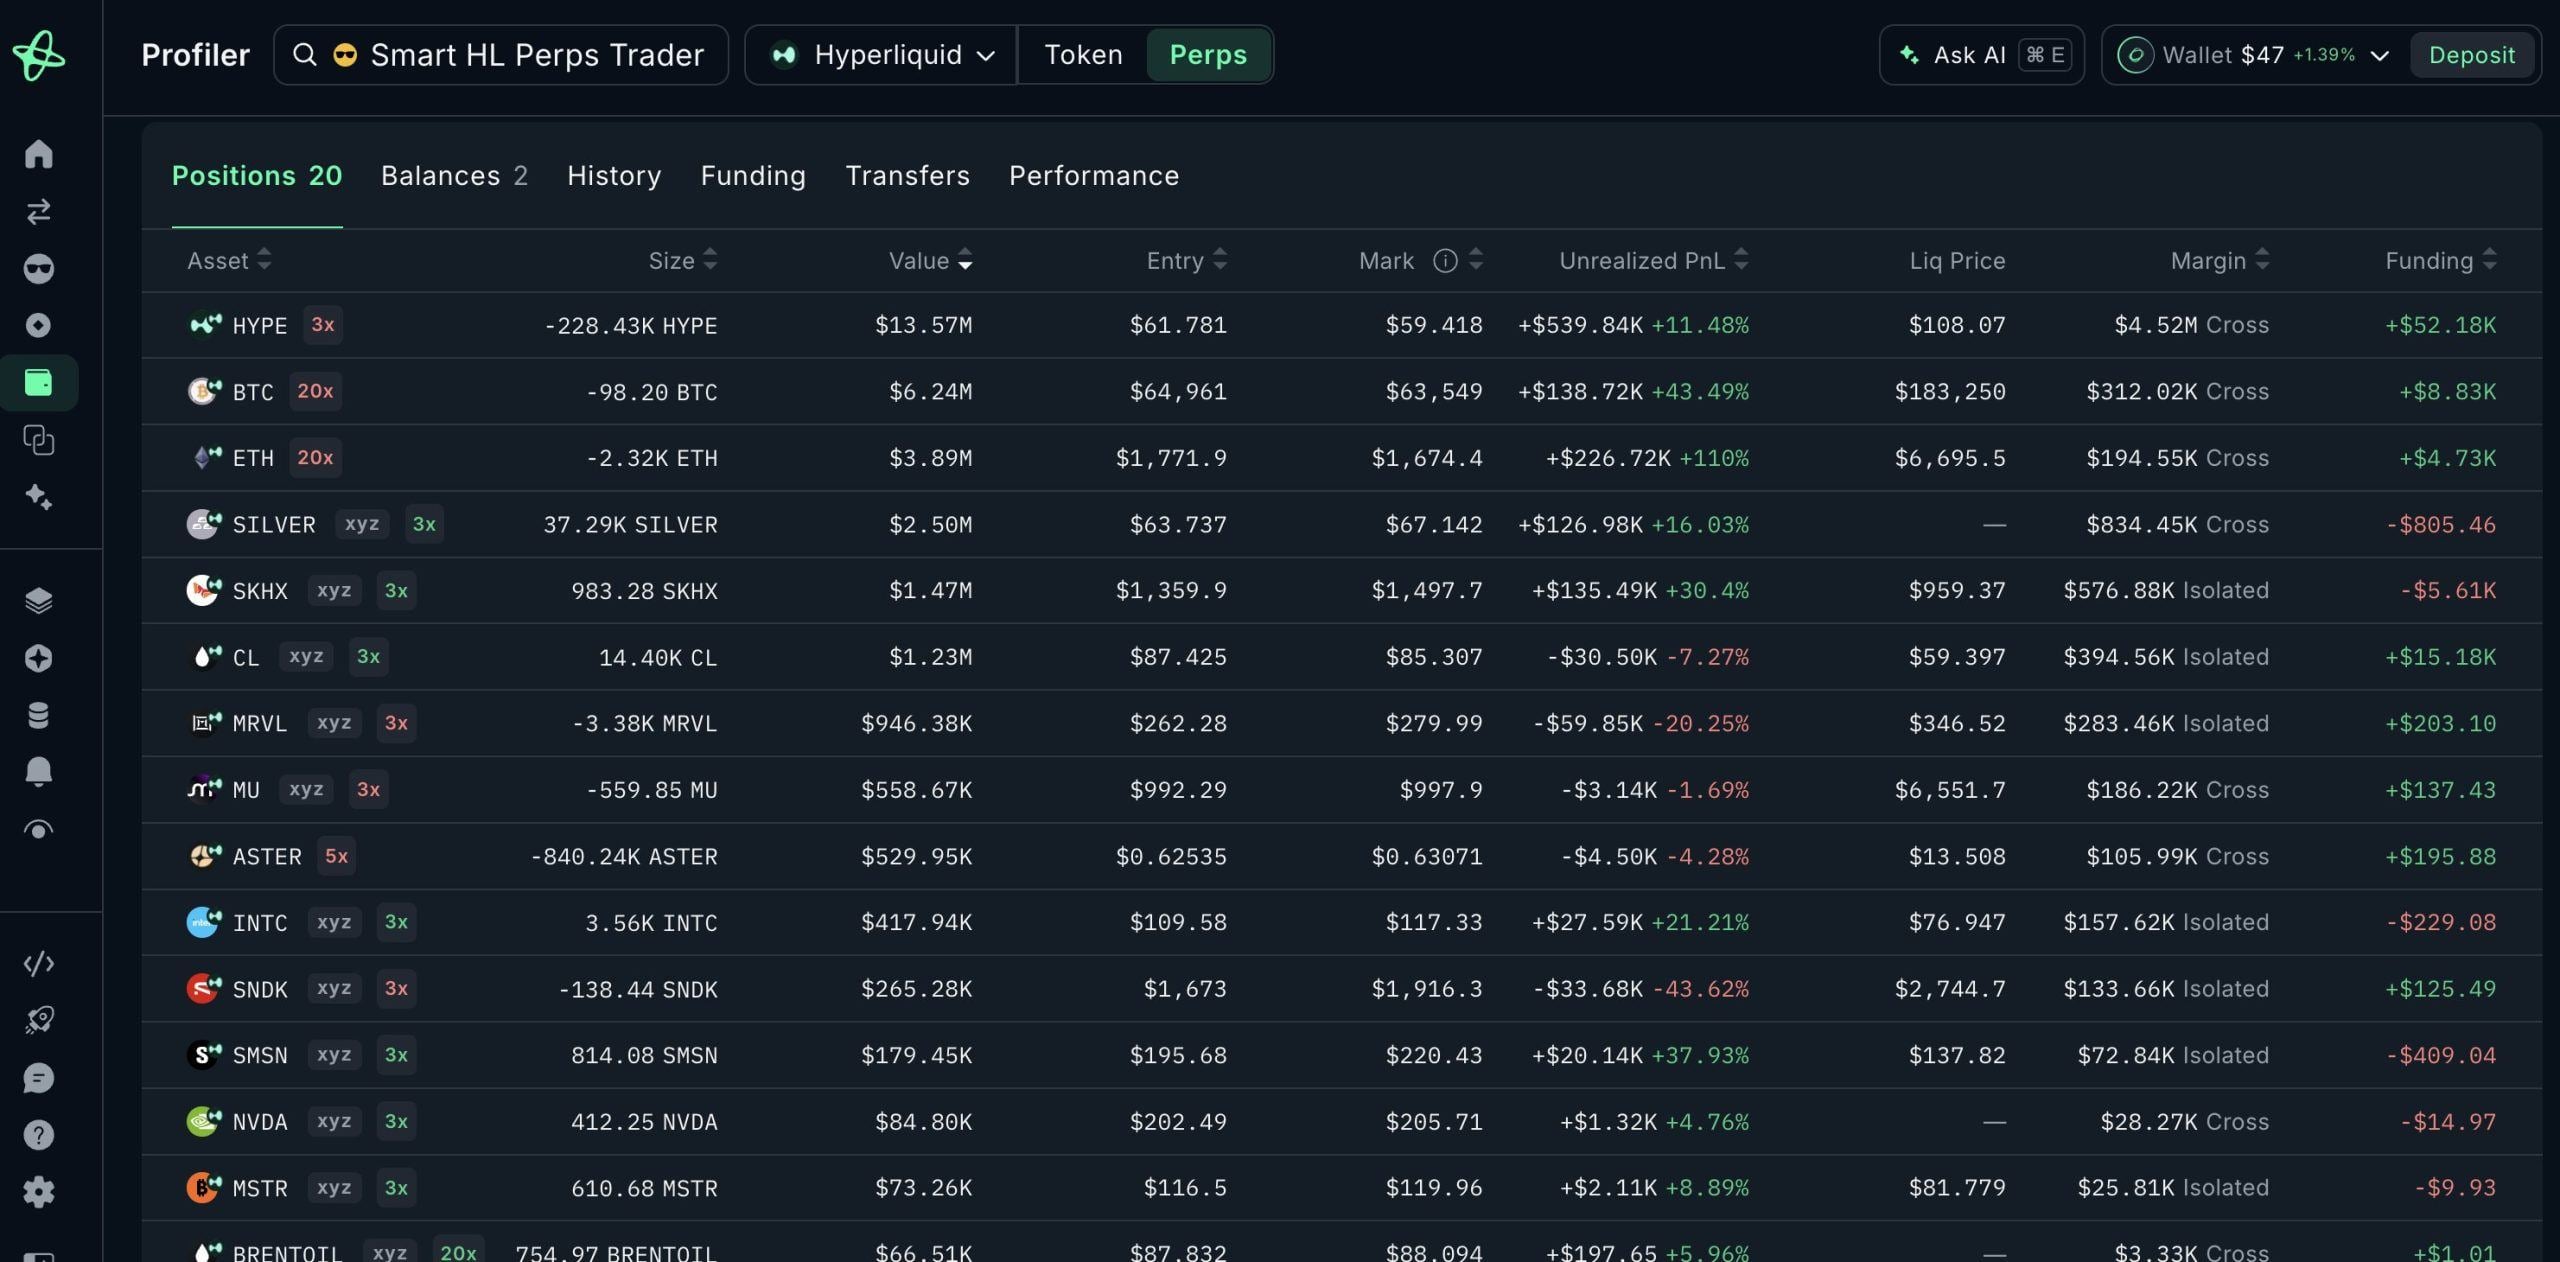Open the database stack sidebar icon
Viewport: 2560px width, 1262px height.
38,715
